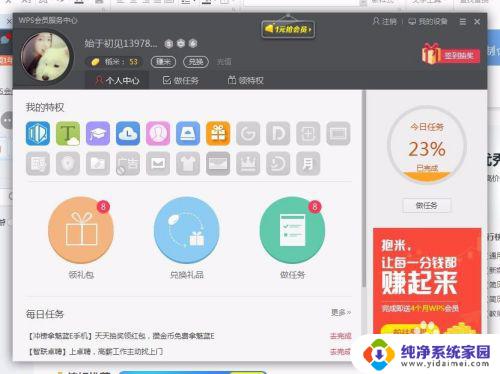Image resolution: width=500 pixels, height=374 pixels.
Task: Click the gray 广告 ad-blocking privilege icon
Action: click(x=128, y=163)
